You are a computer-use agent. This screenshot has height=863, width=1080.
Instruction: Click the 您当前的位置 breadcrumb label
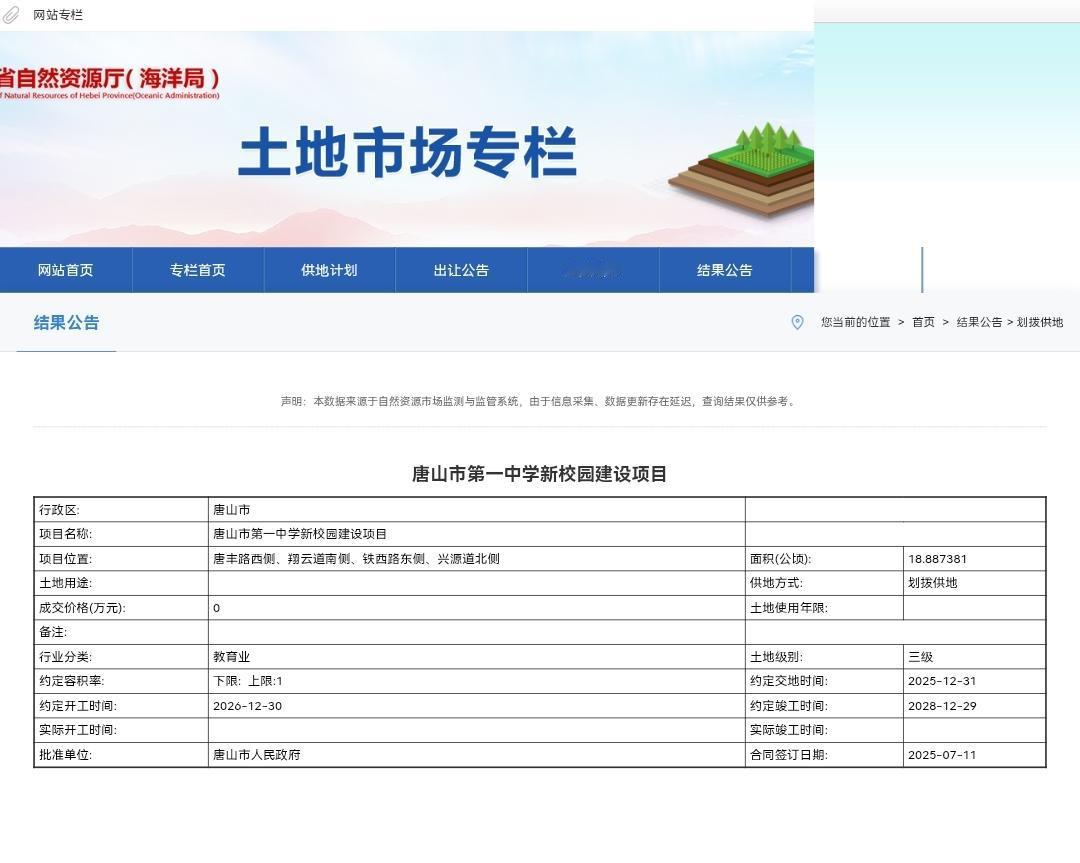[855, 322]
